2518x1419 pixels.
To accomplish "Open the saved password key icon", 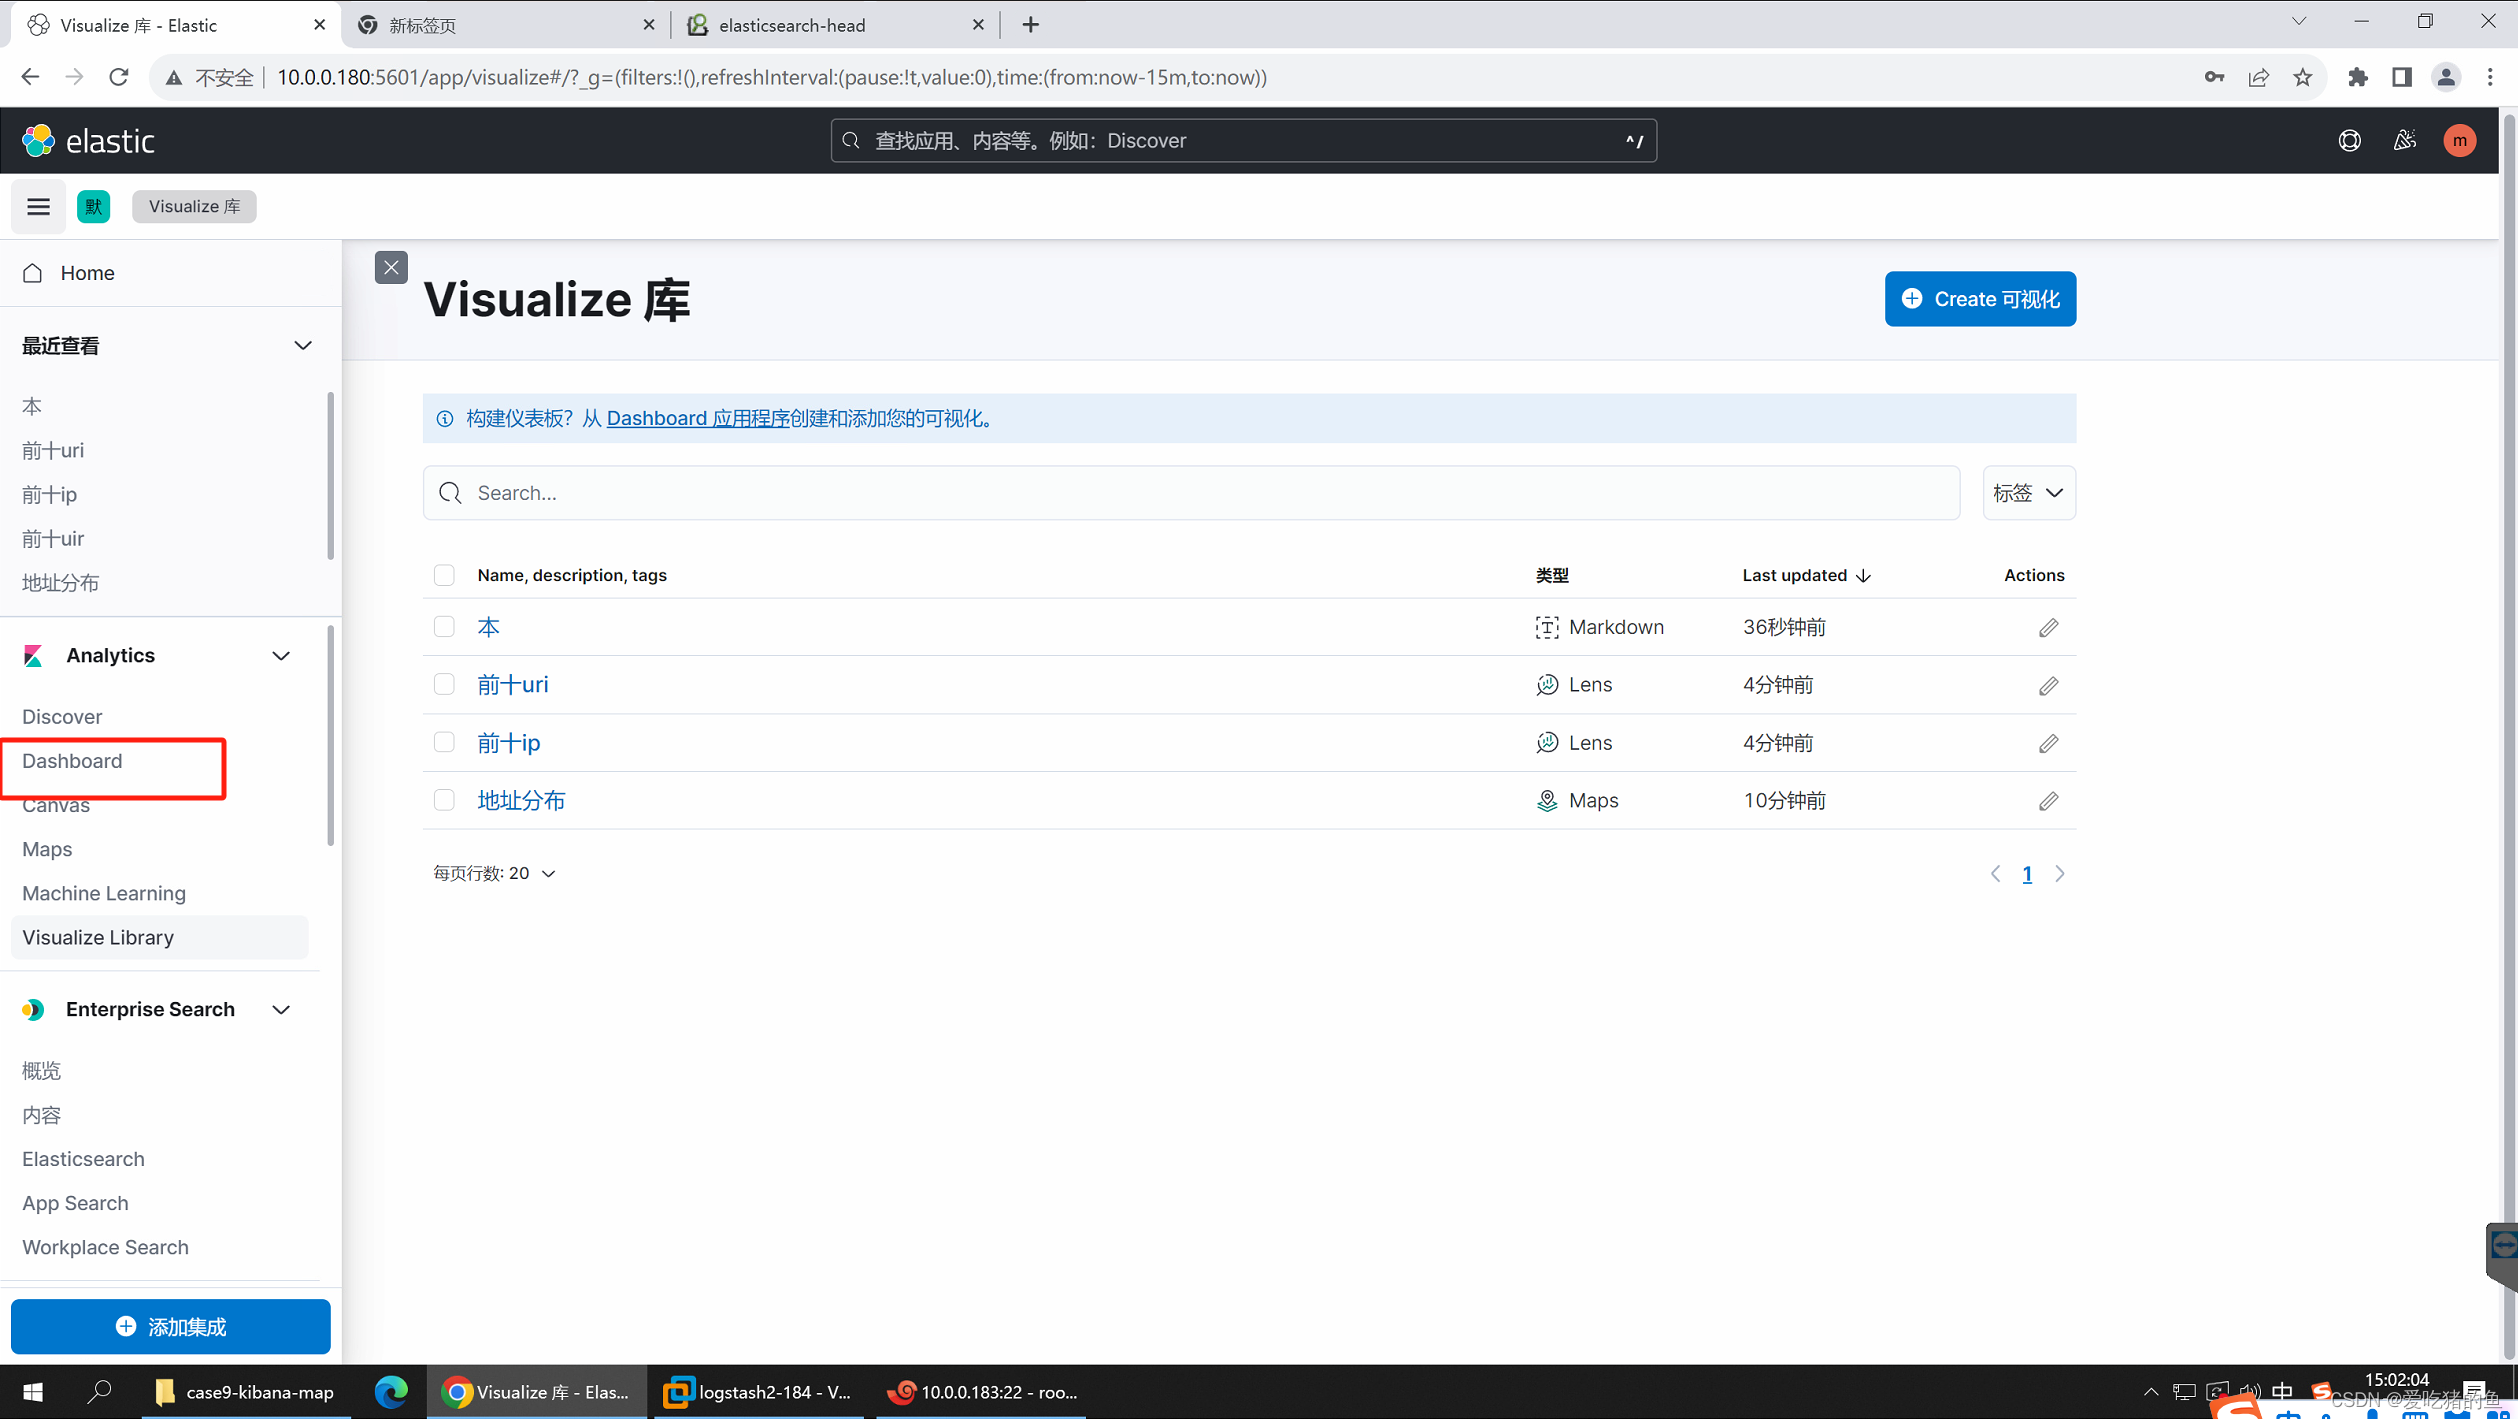I will coord(2214,77).
